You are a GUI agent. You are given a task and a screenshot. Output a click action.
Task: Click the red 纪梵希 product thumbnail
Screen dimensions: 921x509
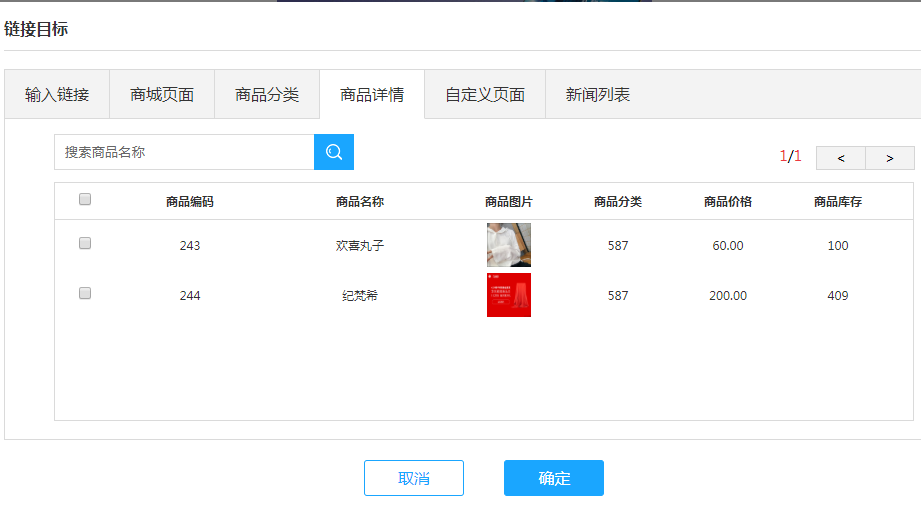[x=509, y=295]
